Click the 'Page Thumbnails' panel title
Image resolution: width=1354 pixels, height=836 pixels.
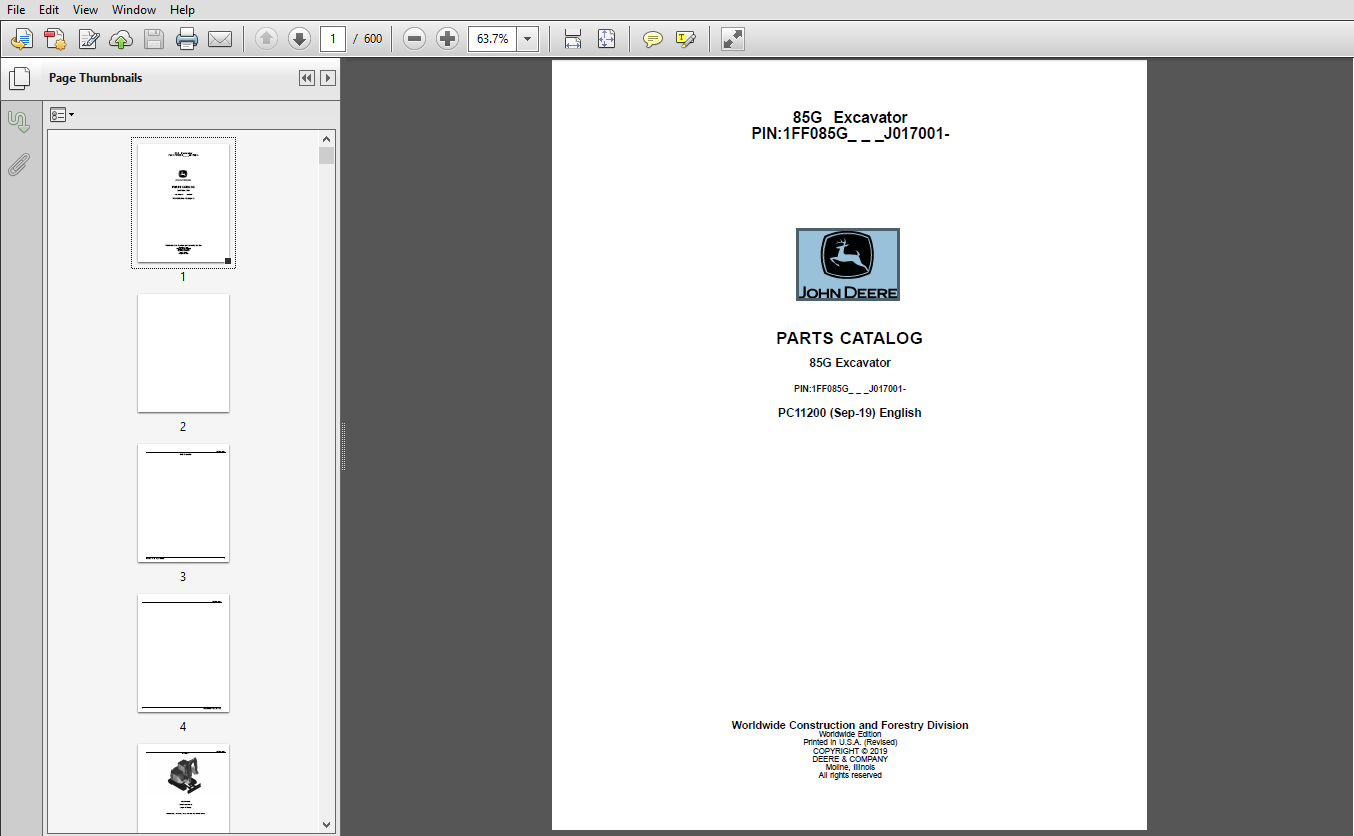click(96, 78)
